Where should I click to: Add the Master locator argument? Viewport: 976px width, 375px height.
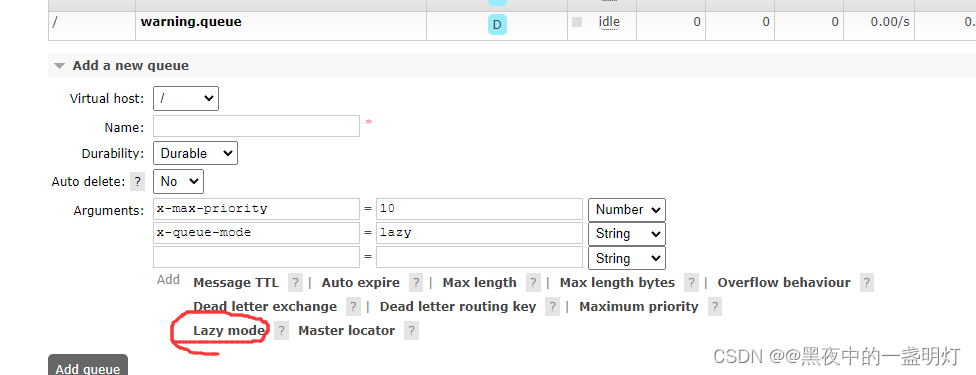click(x=346, y=331)
